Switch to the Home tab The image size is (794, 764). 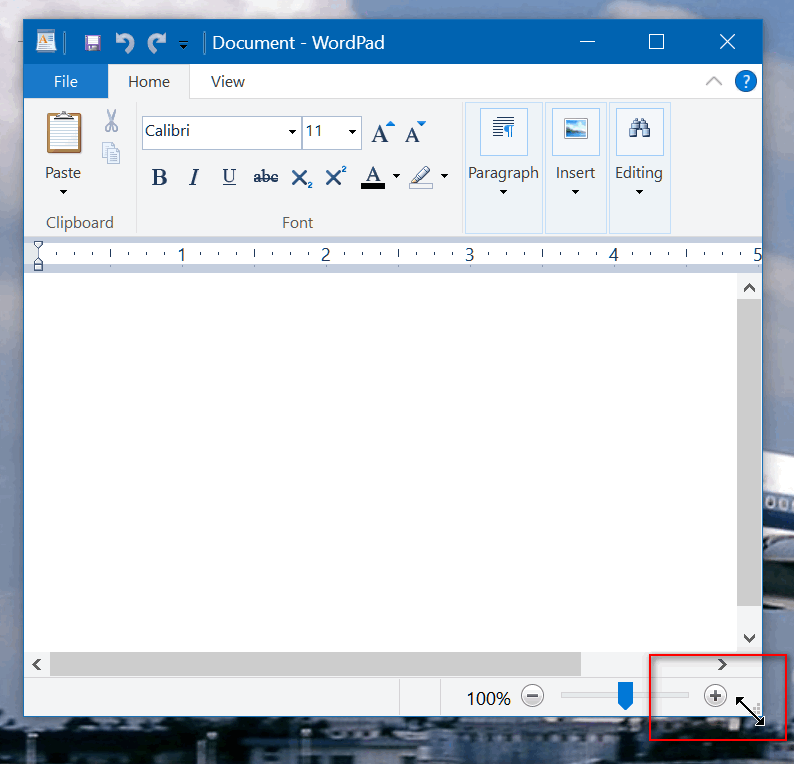point(149,82)
